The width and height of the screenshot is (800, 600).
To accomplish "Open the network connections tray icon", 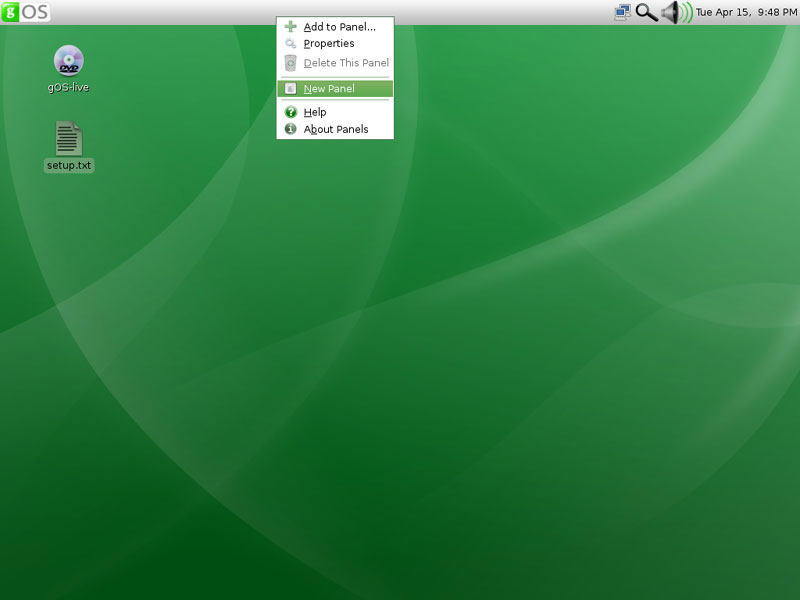I will [x=622, y=12].
